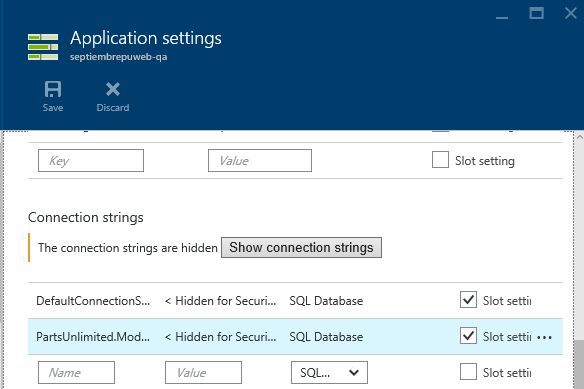Click the Application settings blade icon
This screenshot has width=584, height=389.
(x=43, y=47)
